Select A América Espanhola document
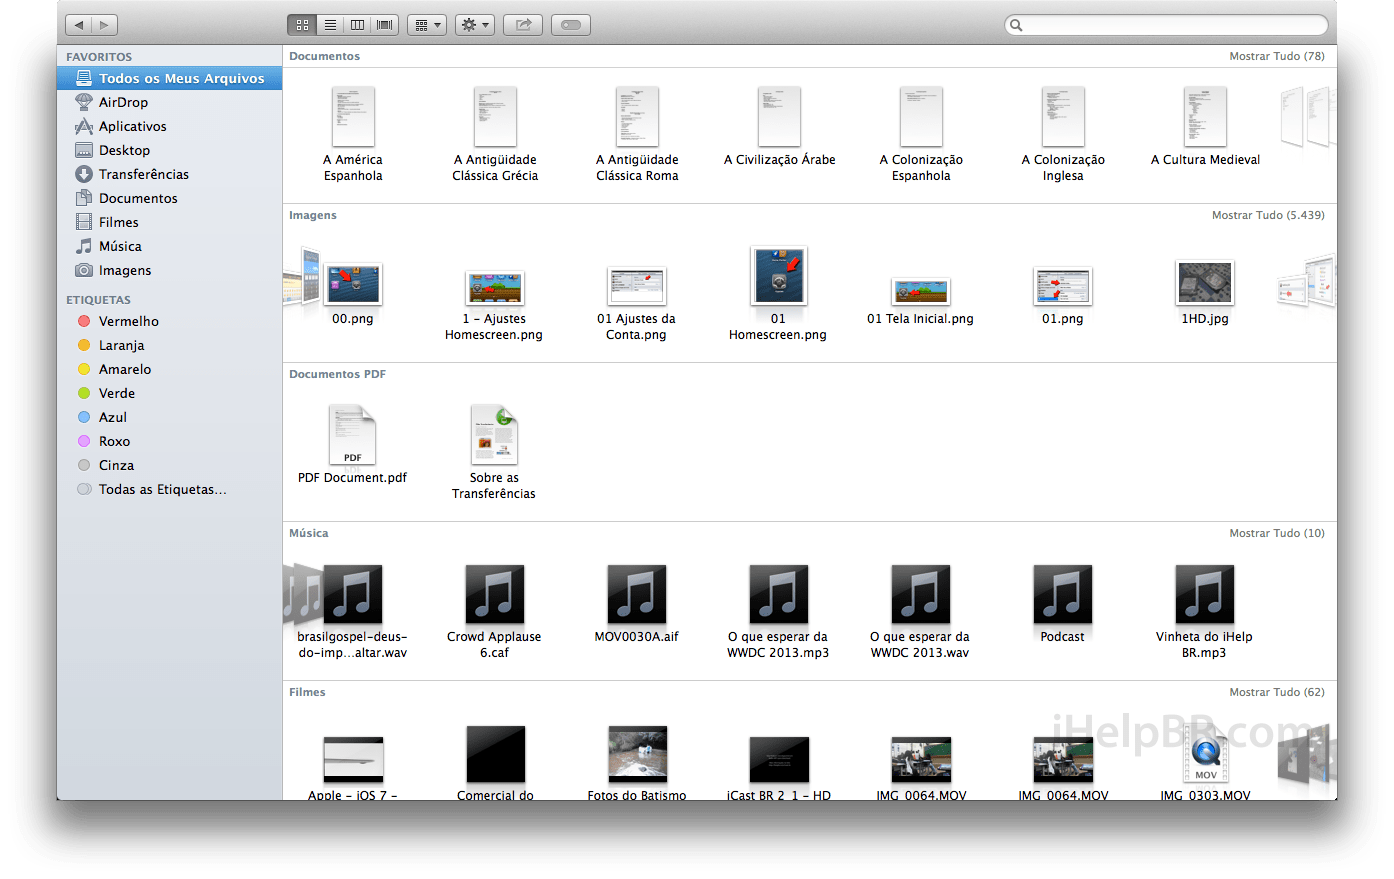The image size is (1394, 879). pos(353,133)
